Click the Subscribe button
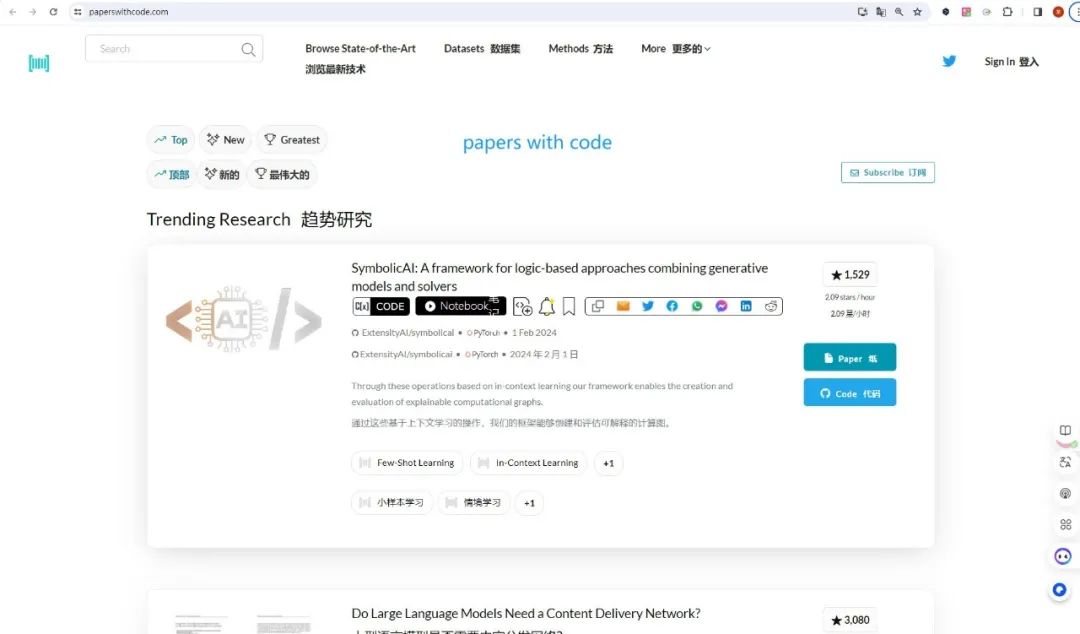 (x=888, y=172)
